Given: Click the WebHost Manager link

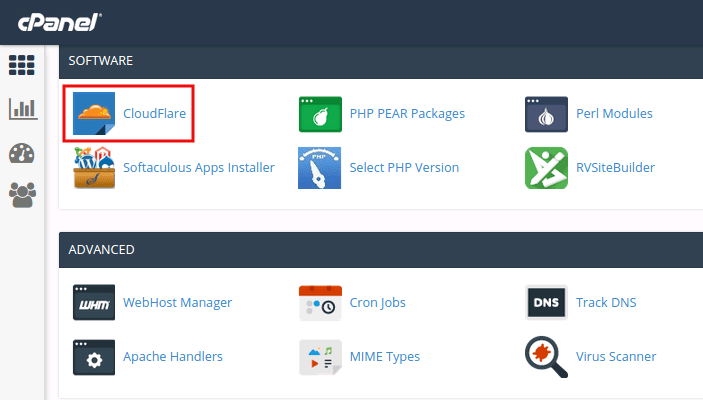Looking at the screenshot, I should point(178,303).
